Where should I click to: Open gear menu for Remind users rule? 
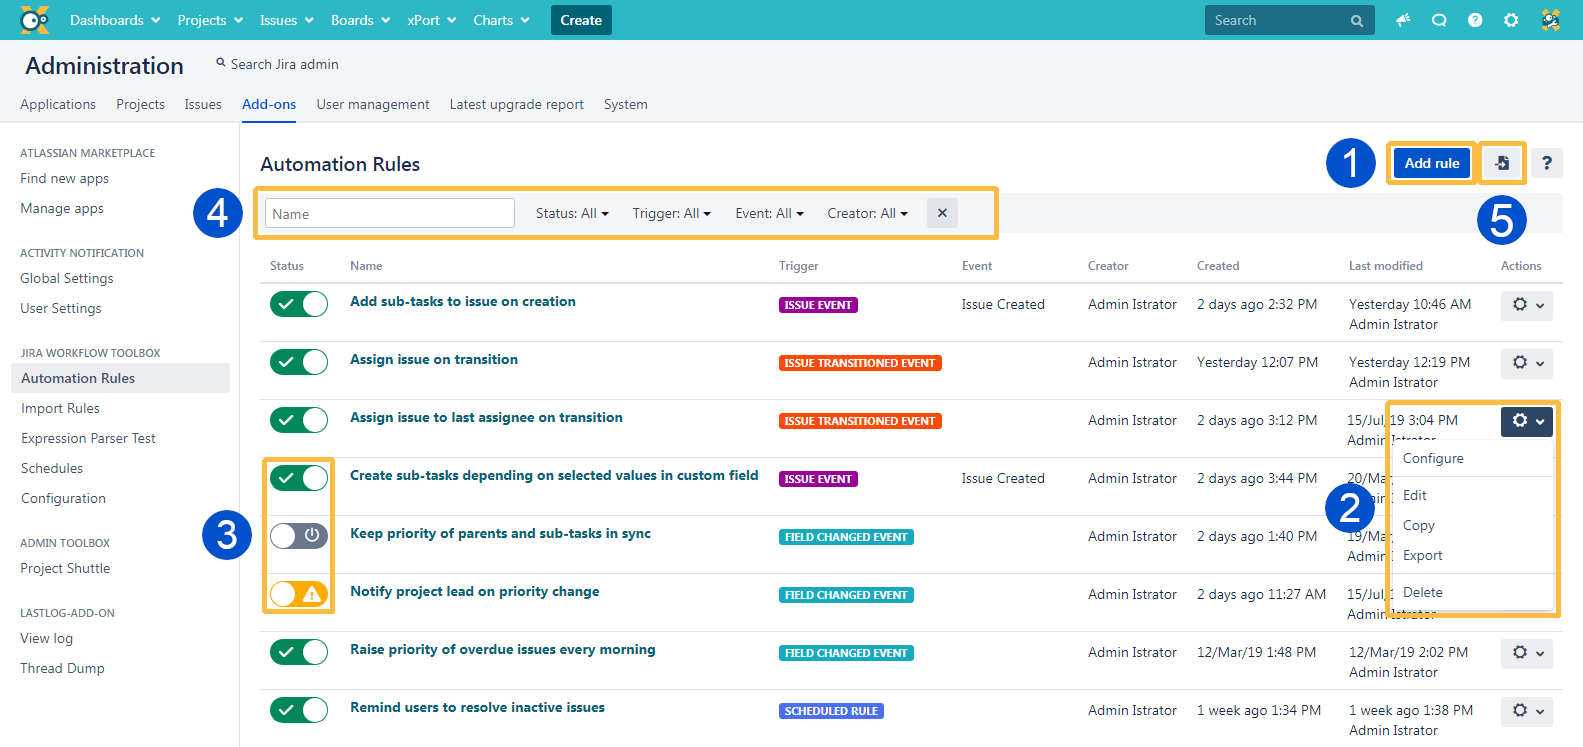tap(1527, 711)
